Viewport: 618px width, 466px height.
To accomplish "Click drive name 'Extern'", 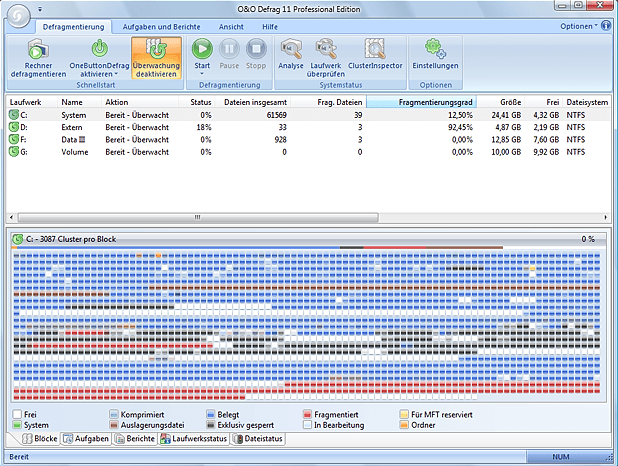I will pos(72,127).
